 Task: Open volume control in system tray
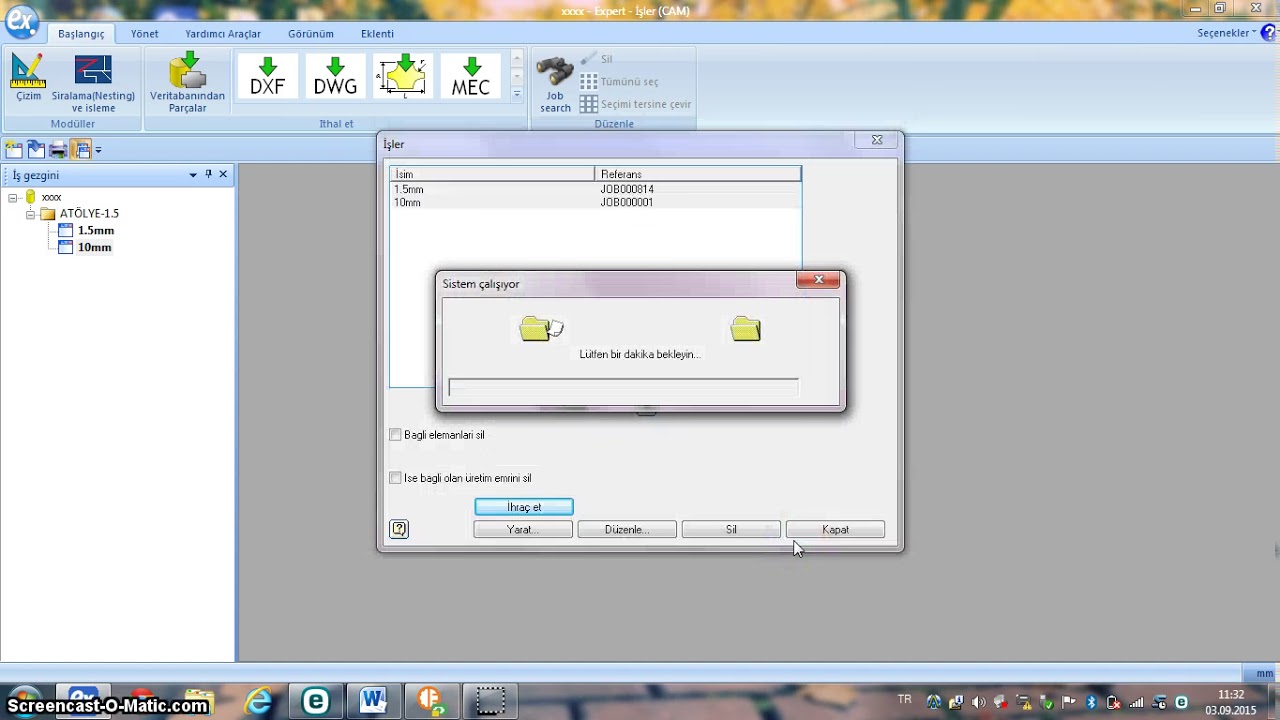point(978,702)
